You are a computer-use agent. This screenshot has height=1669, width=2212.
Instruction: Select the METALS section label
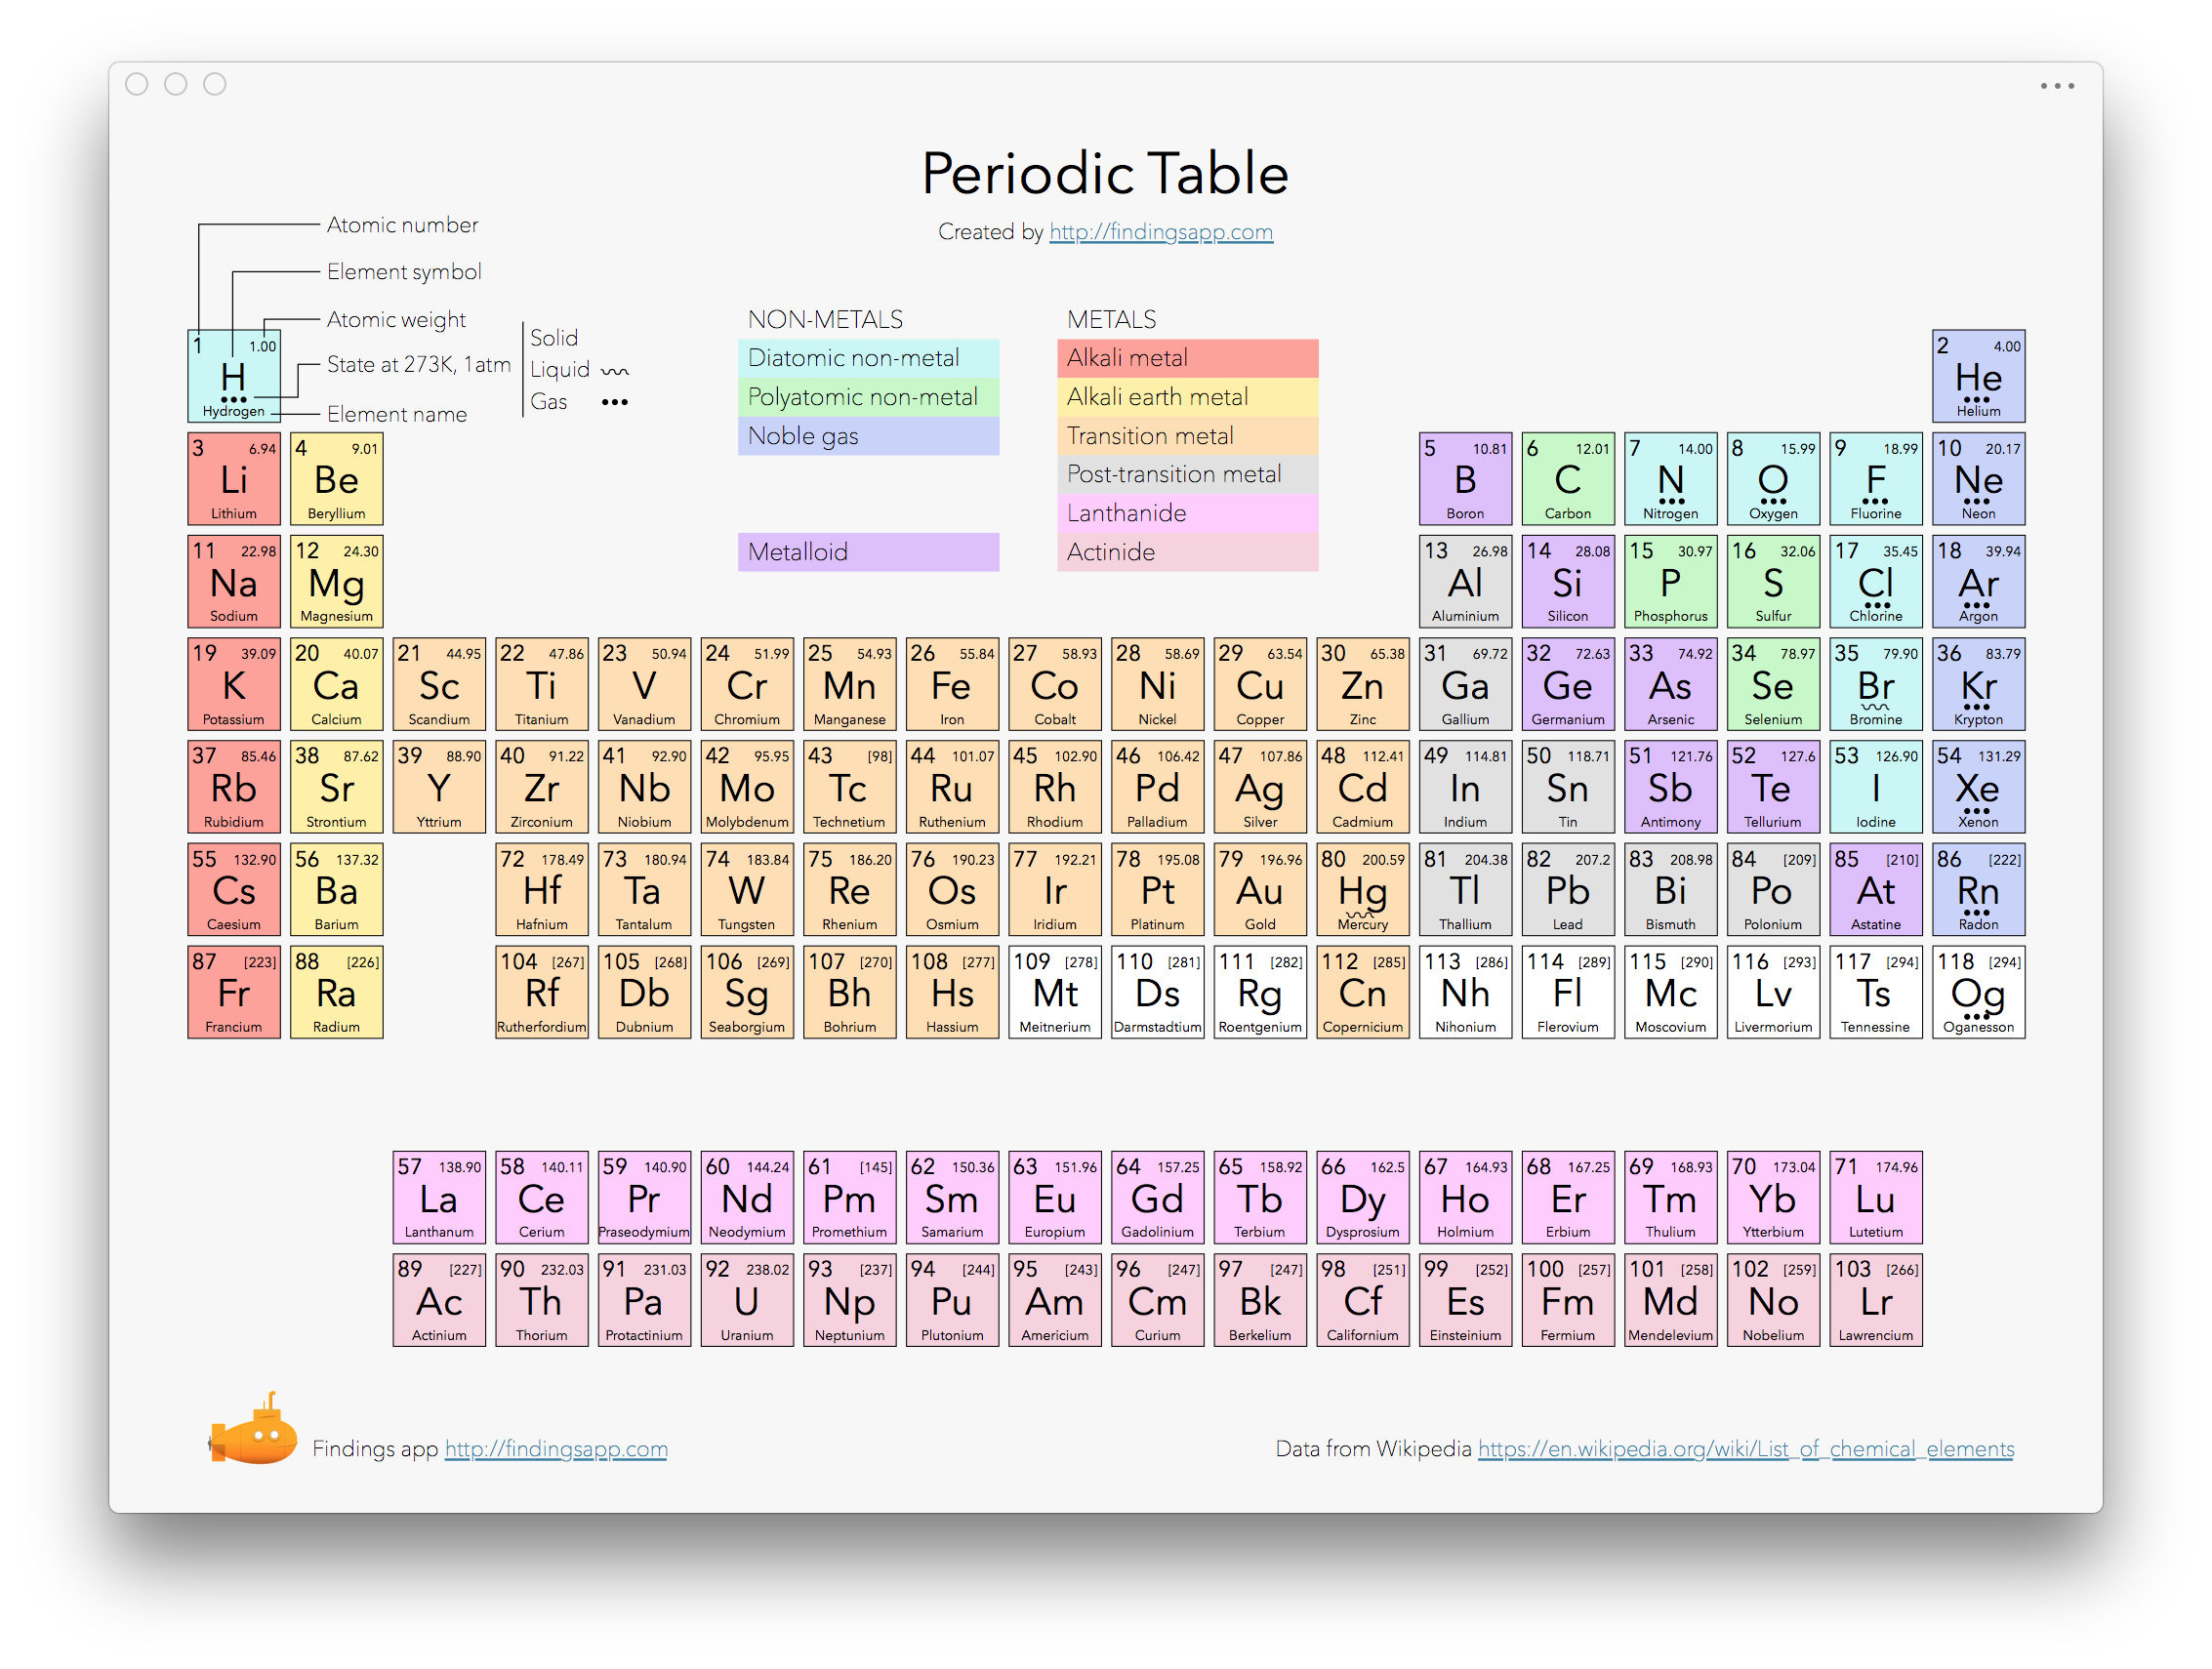1108,319
